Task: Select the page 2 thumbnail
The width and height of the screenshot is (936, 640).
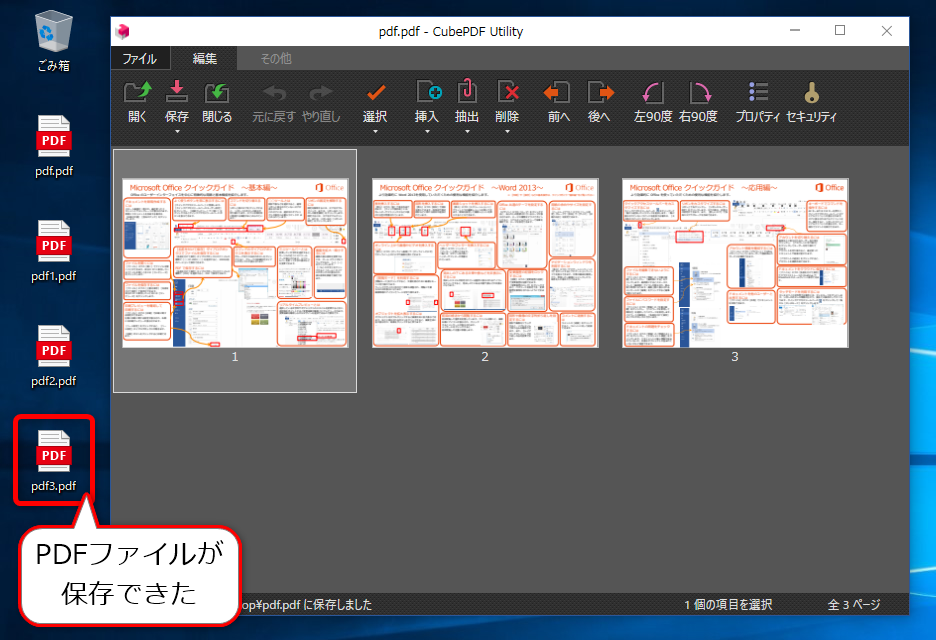Action: (485, 263)
